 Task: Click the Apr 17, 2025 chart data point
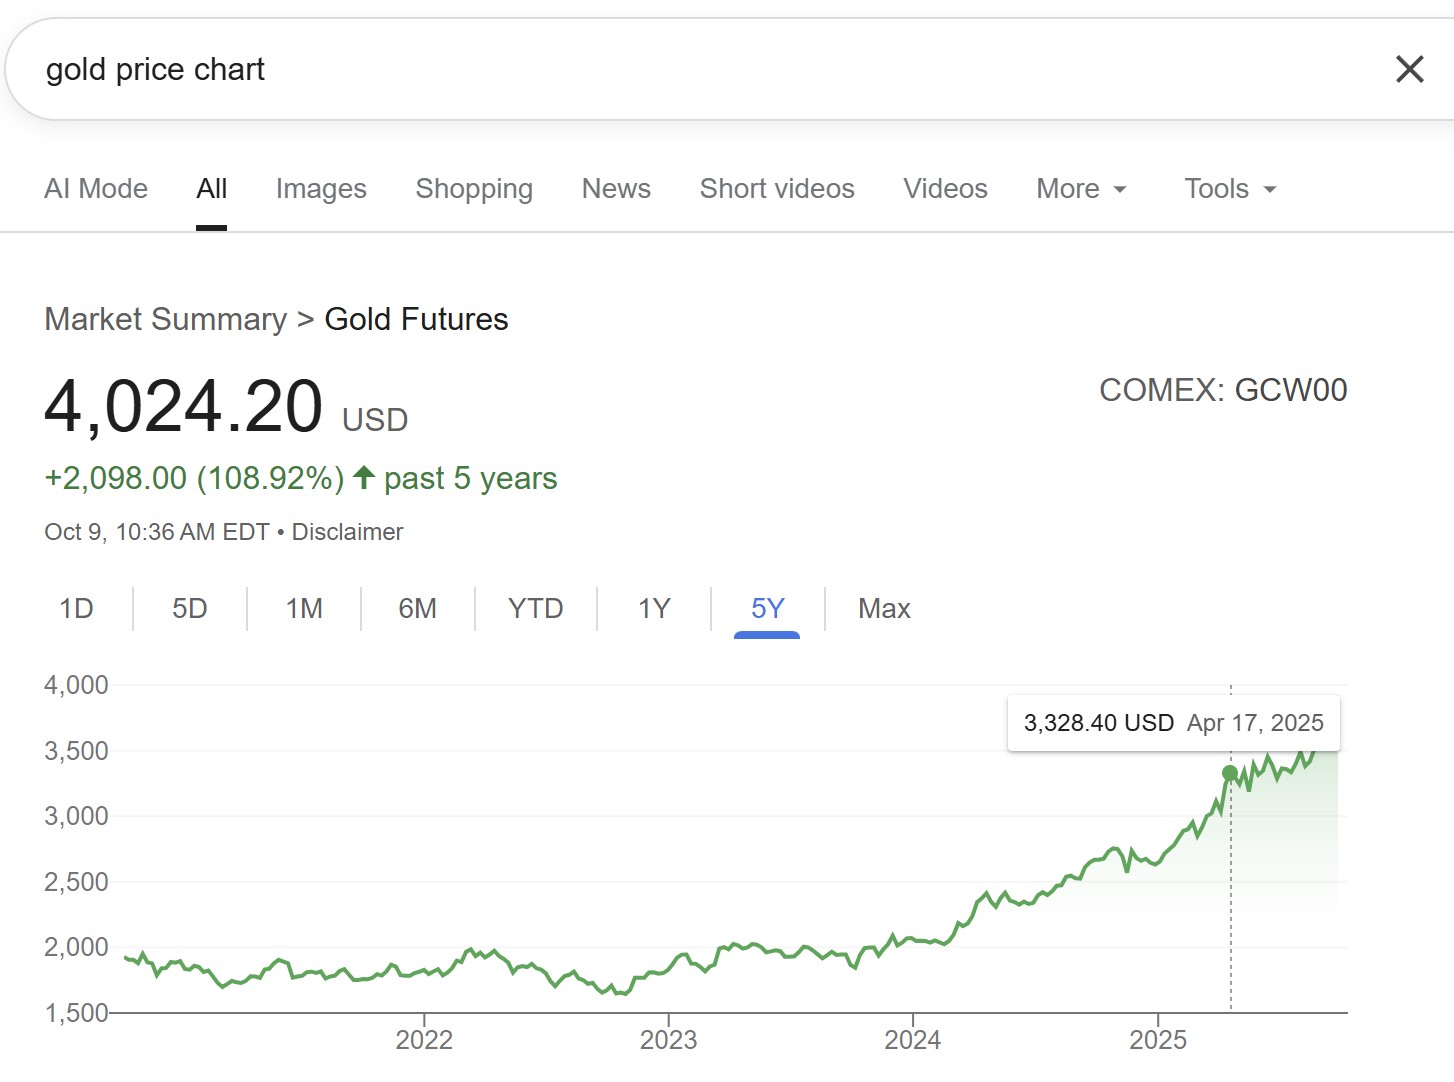(x=1230, y=773)
